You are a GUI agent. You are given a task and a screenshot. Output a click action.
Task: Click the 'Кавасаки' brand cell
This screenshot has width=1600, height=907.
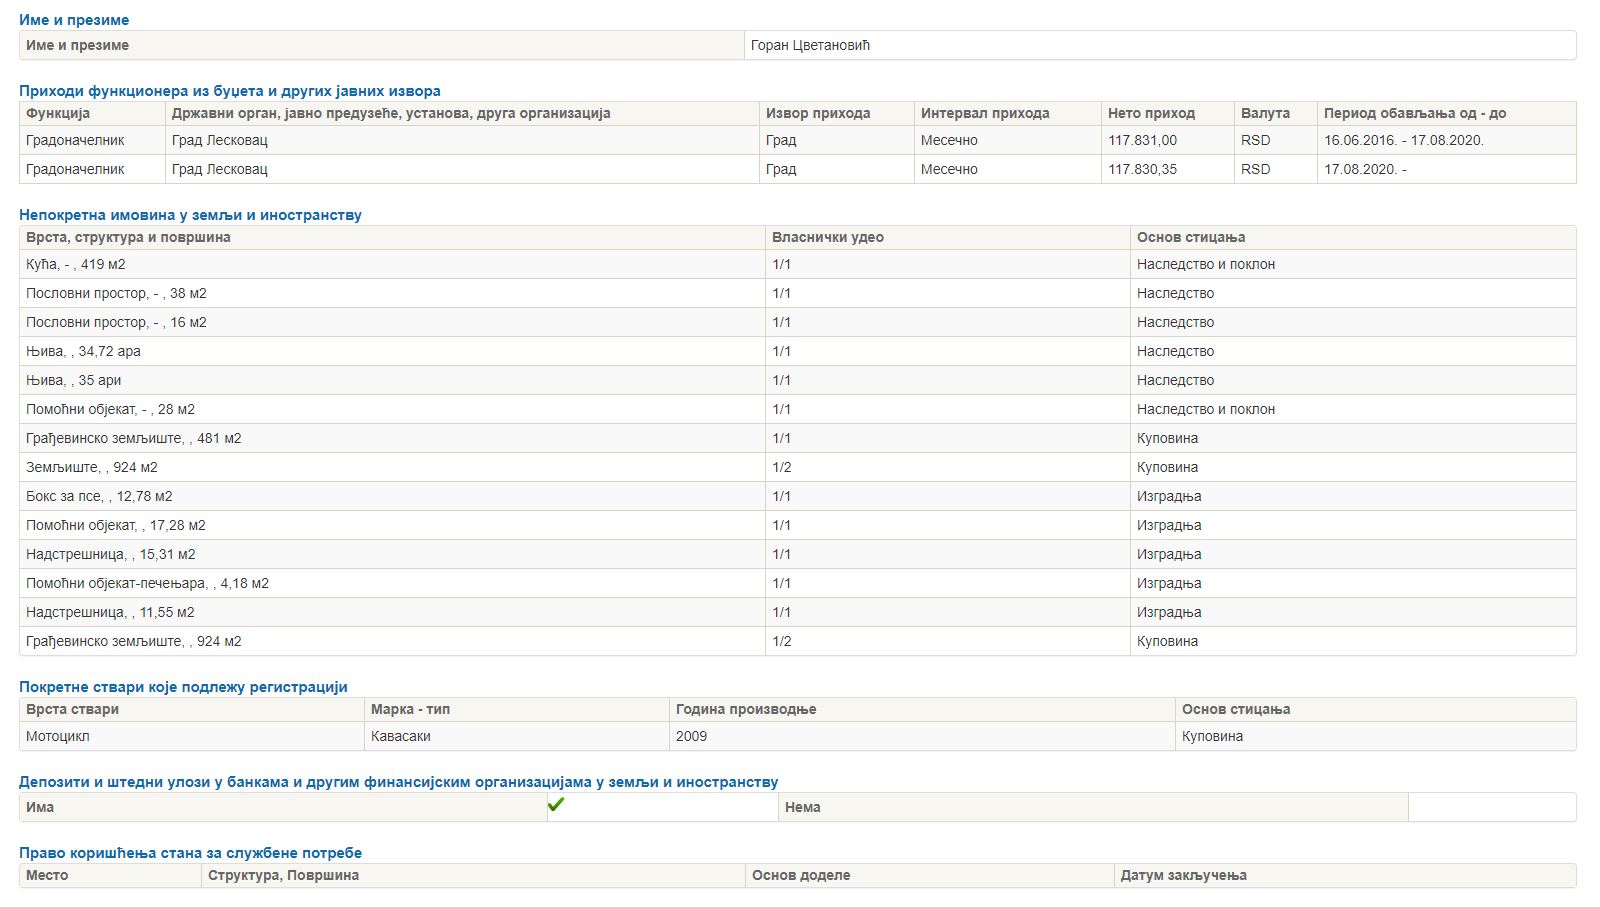pos(400,736)
